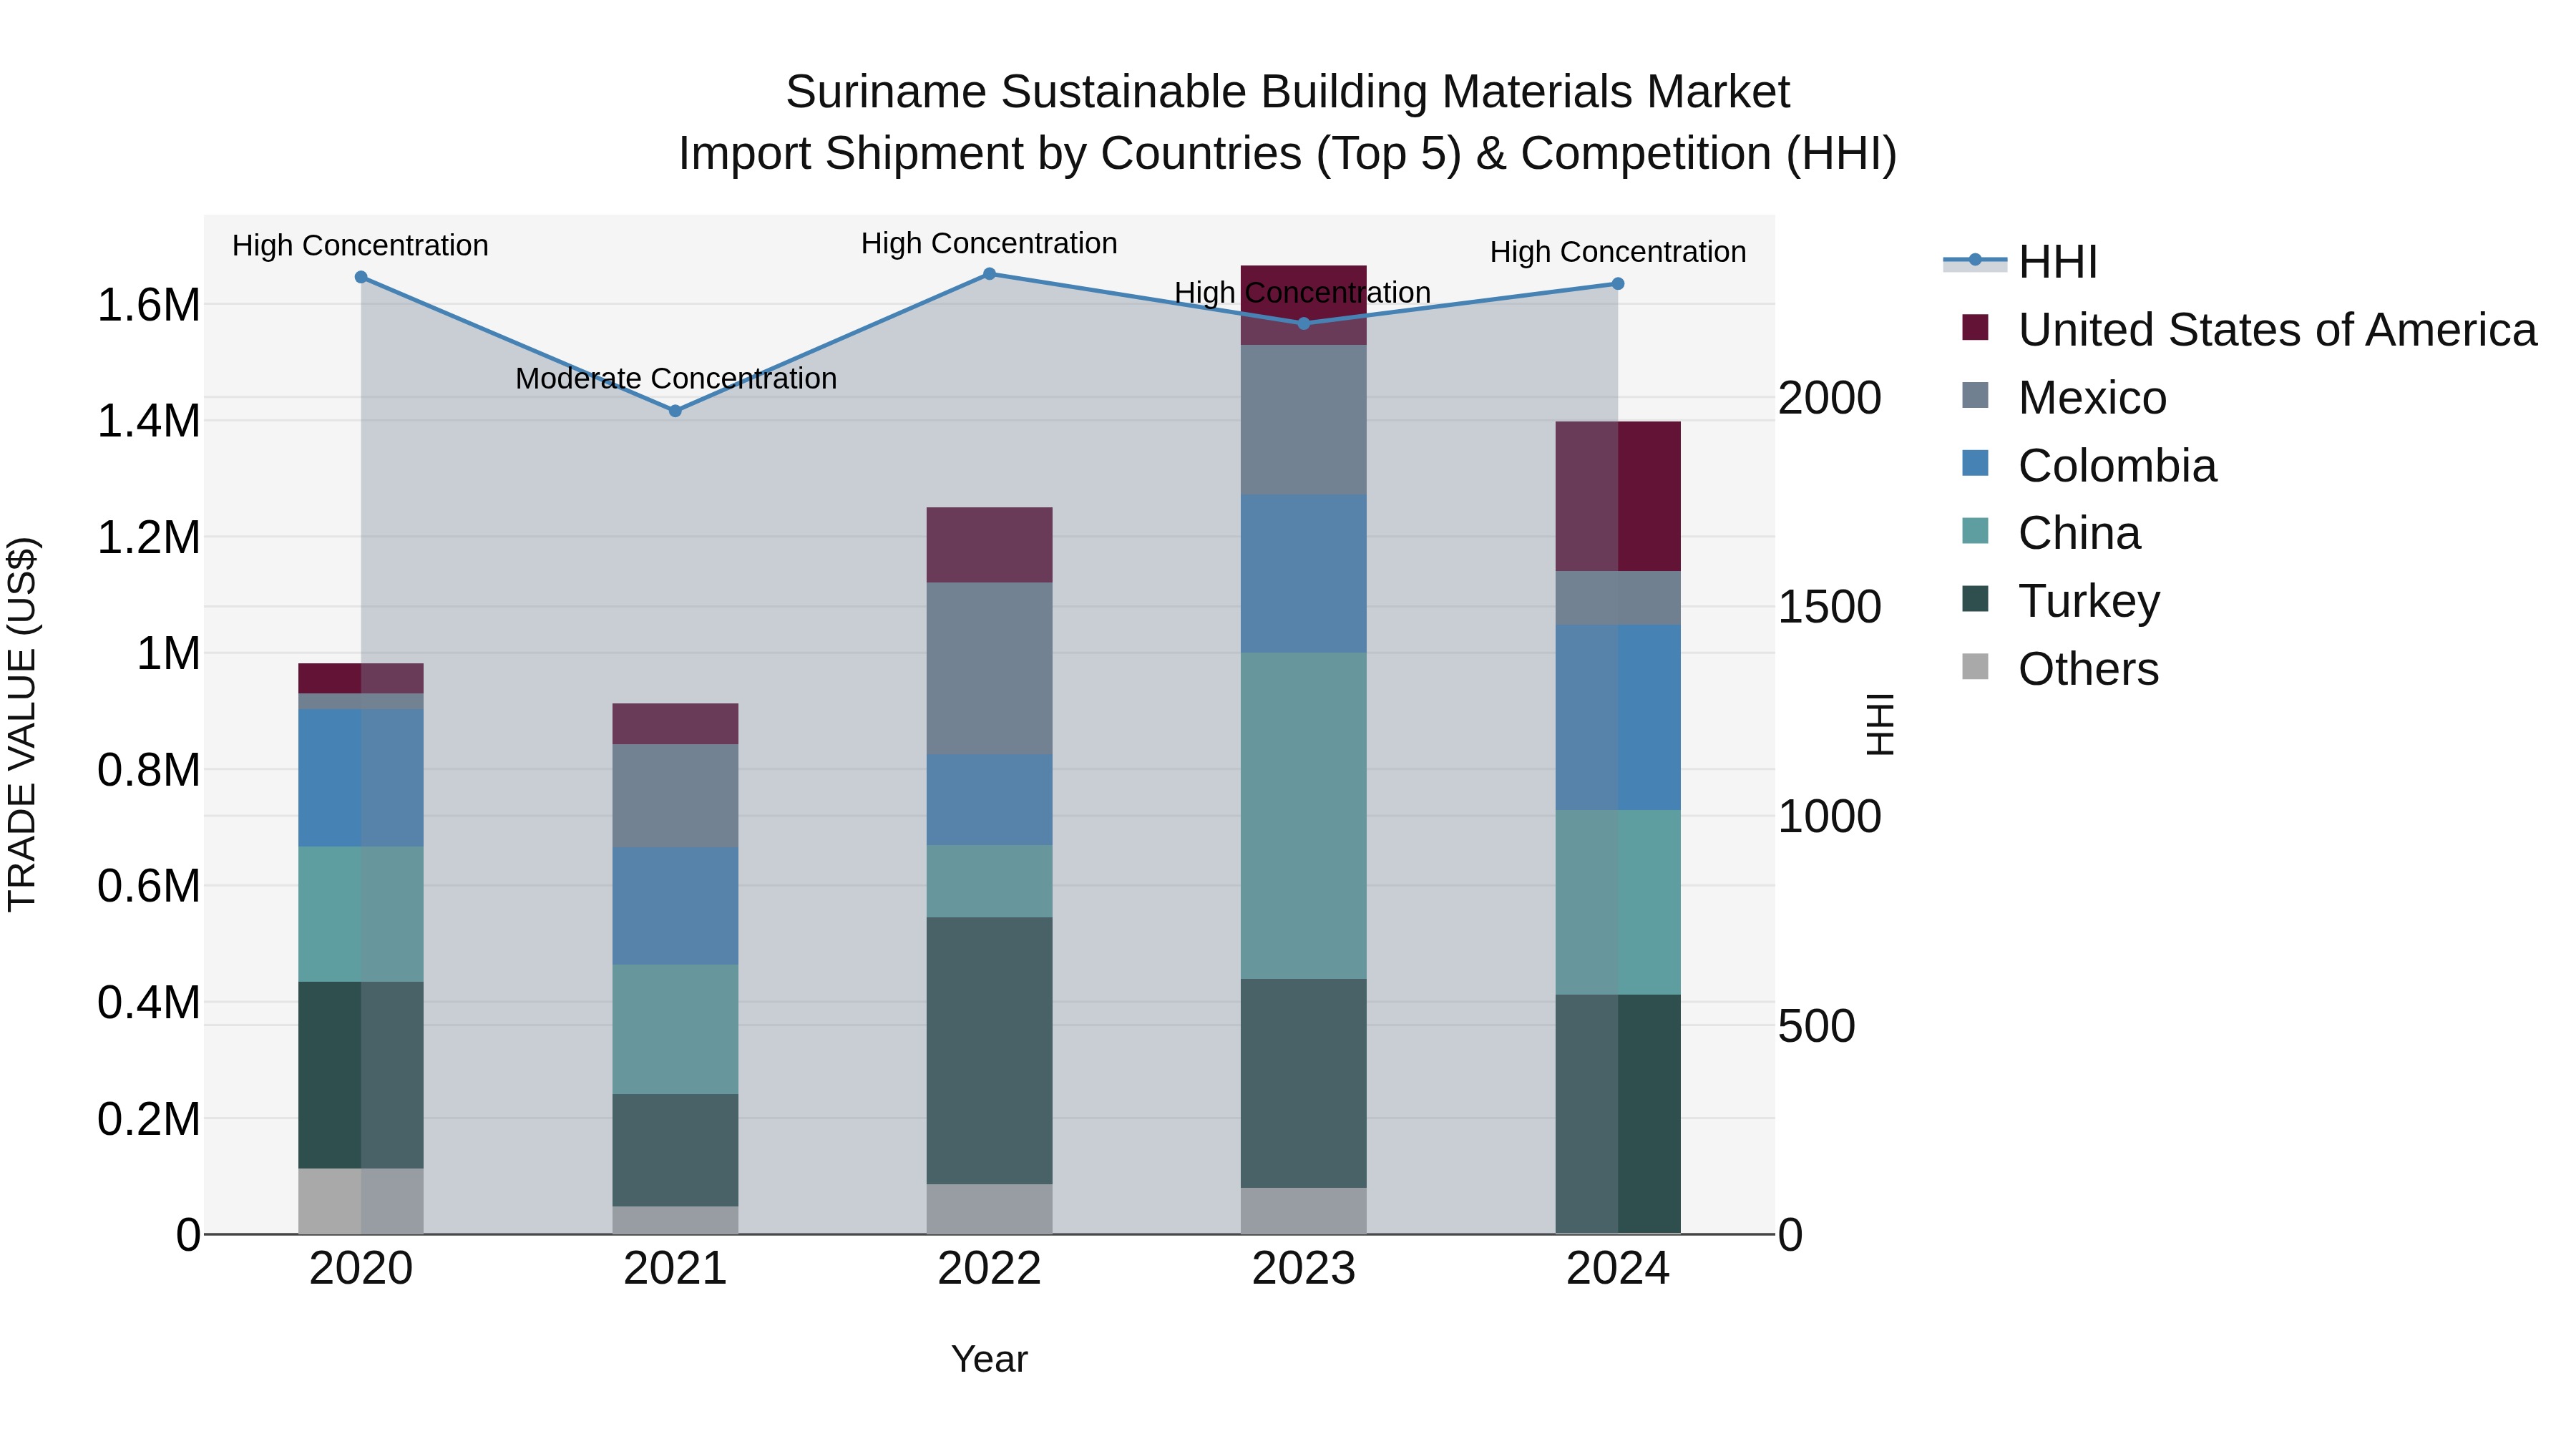Click the High Concentration label above 2020
The width and height of the screenshot is (2576, 1449).
tap(361, 246)
